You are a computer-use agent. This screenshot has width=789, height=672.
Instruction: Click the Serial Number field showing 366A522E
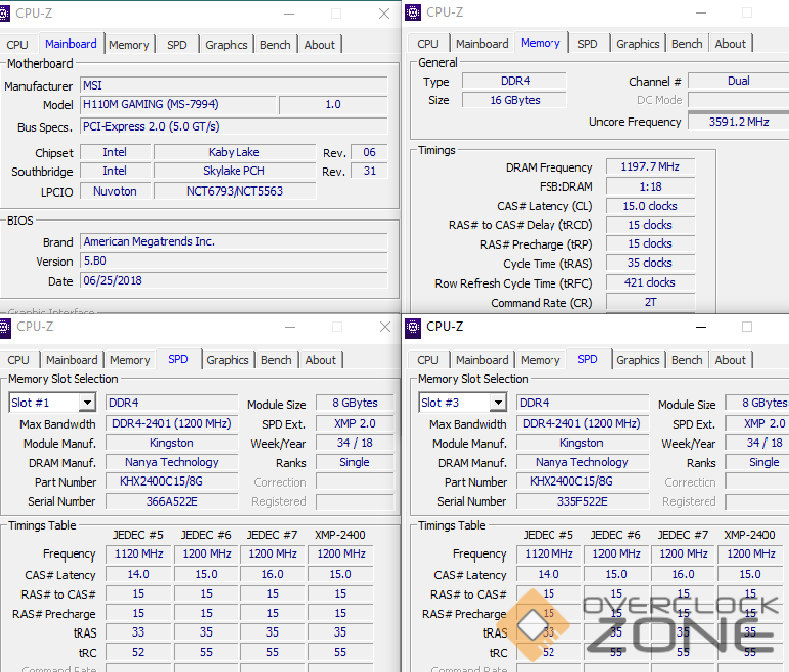172,502
